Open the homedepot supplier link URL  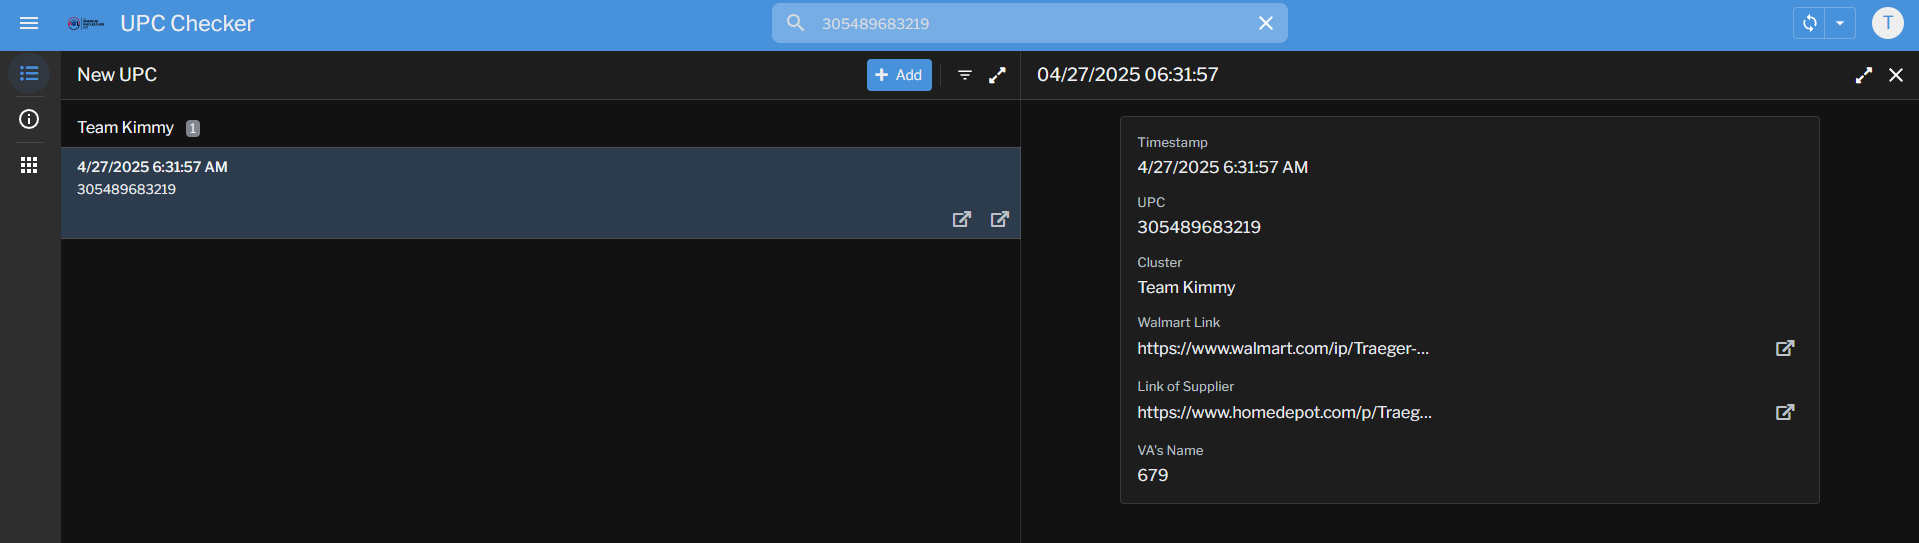pyautogui.click(x=1284, y=412)
